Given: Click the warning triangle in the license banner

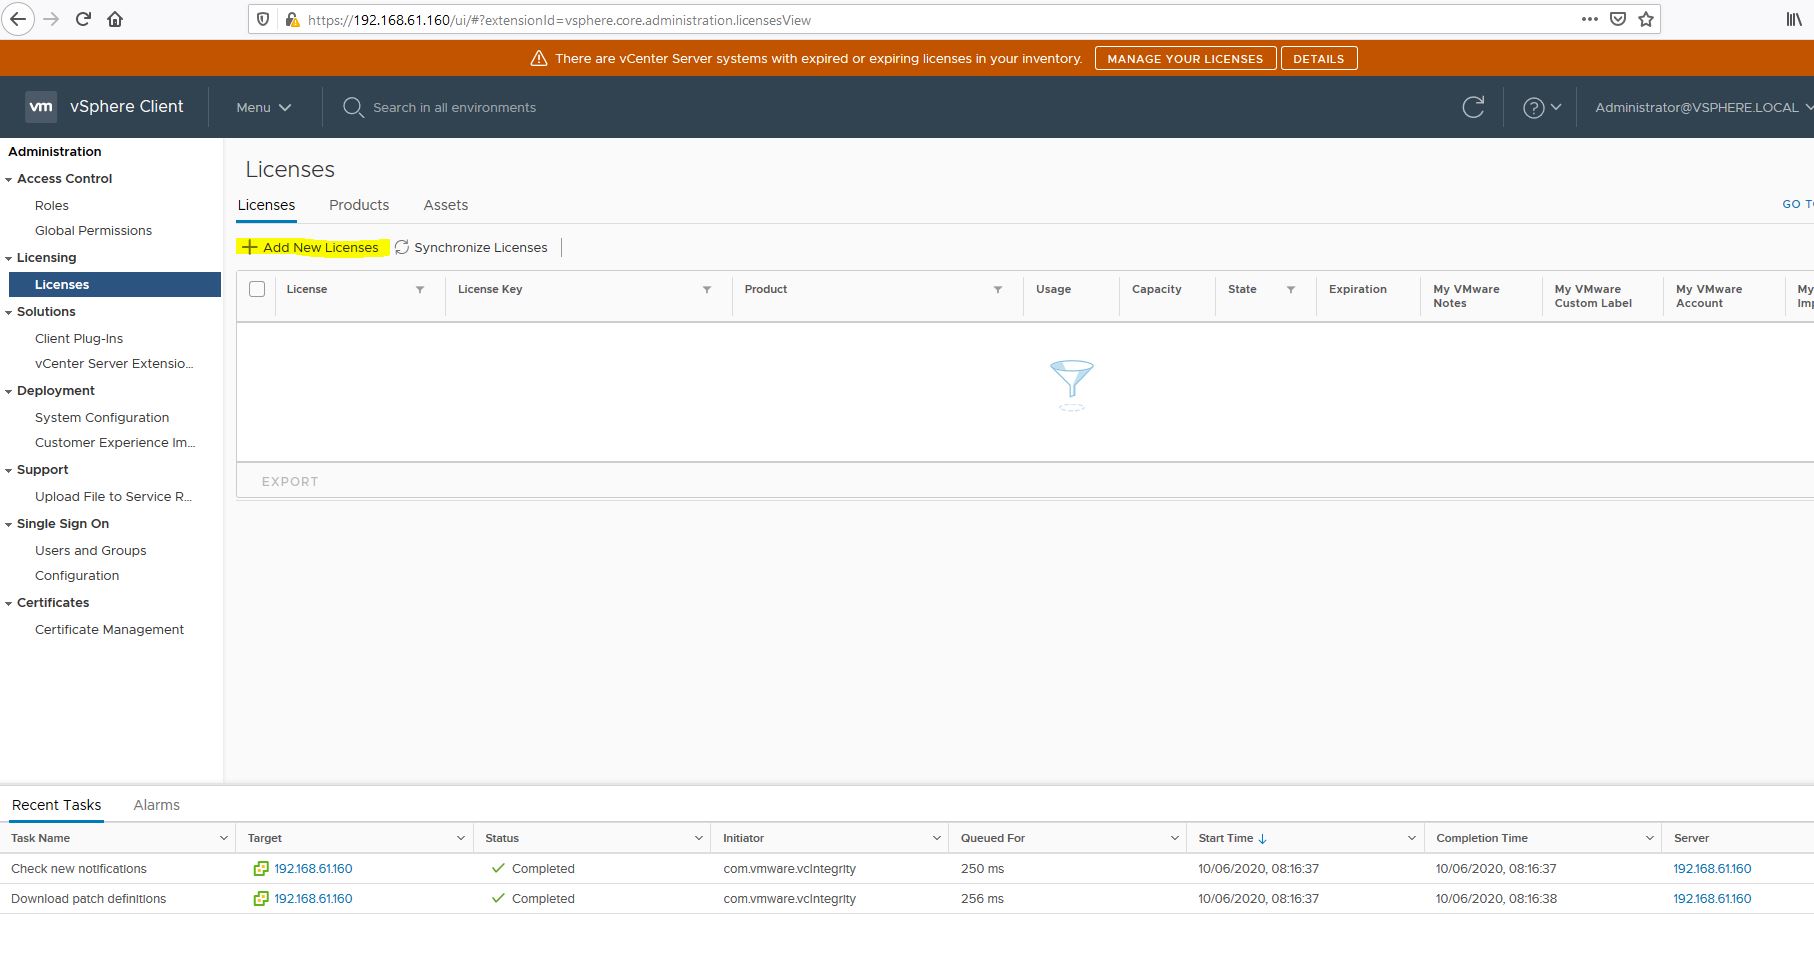Looking at the screenshot, I should 538,58.
